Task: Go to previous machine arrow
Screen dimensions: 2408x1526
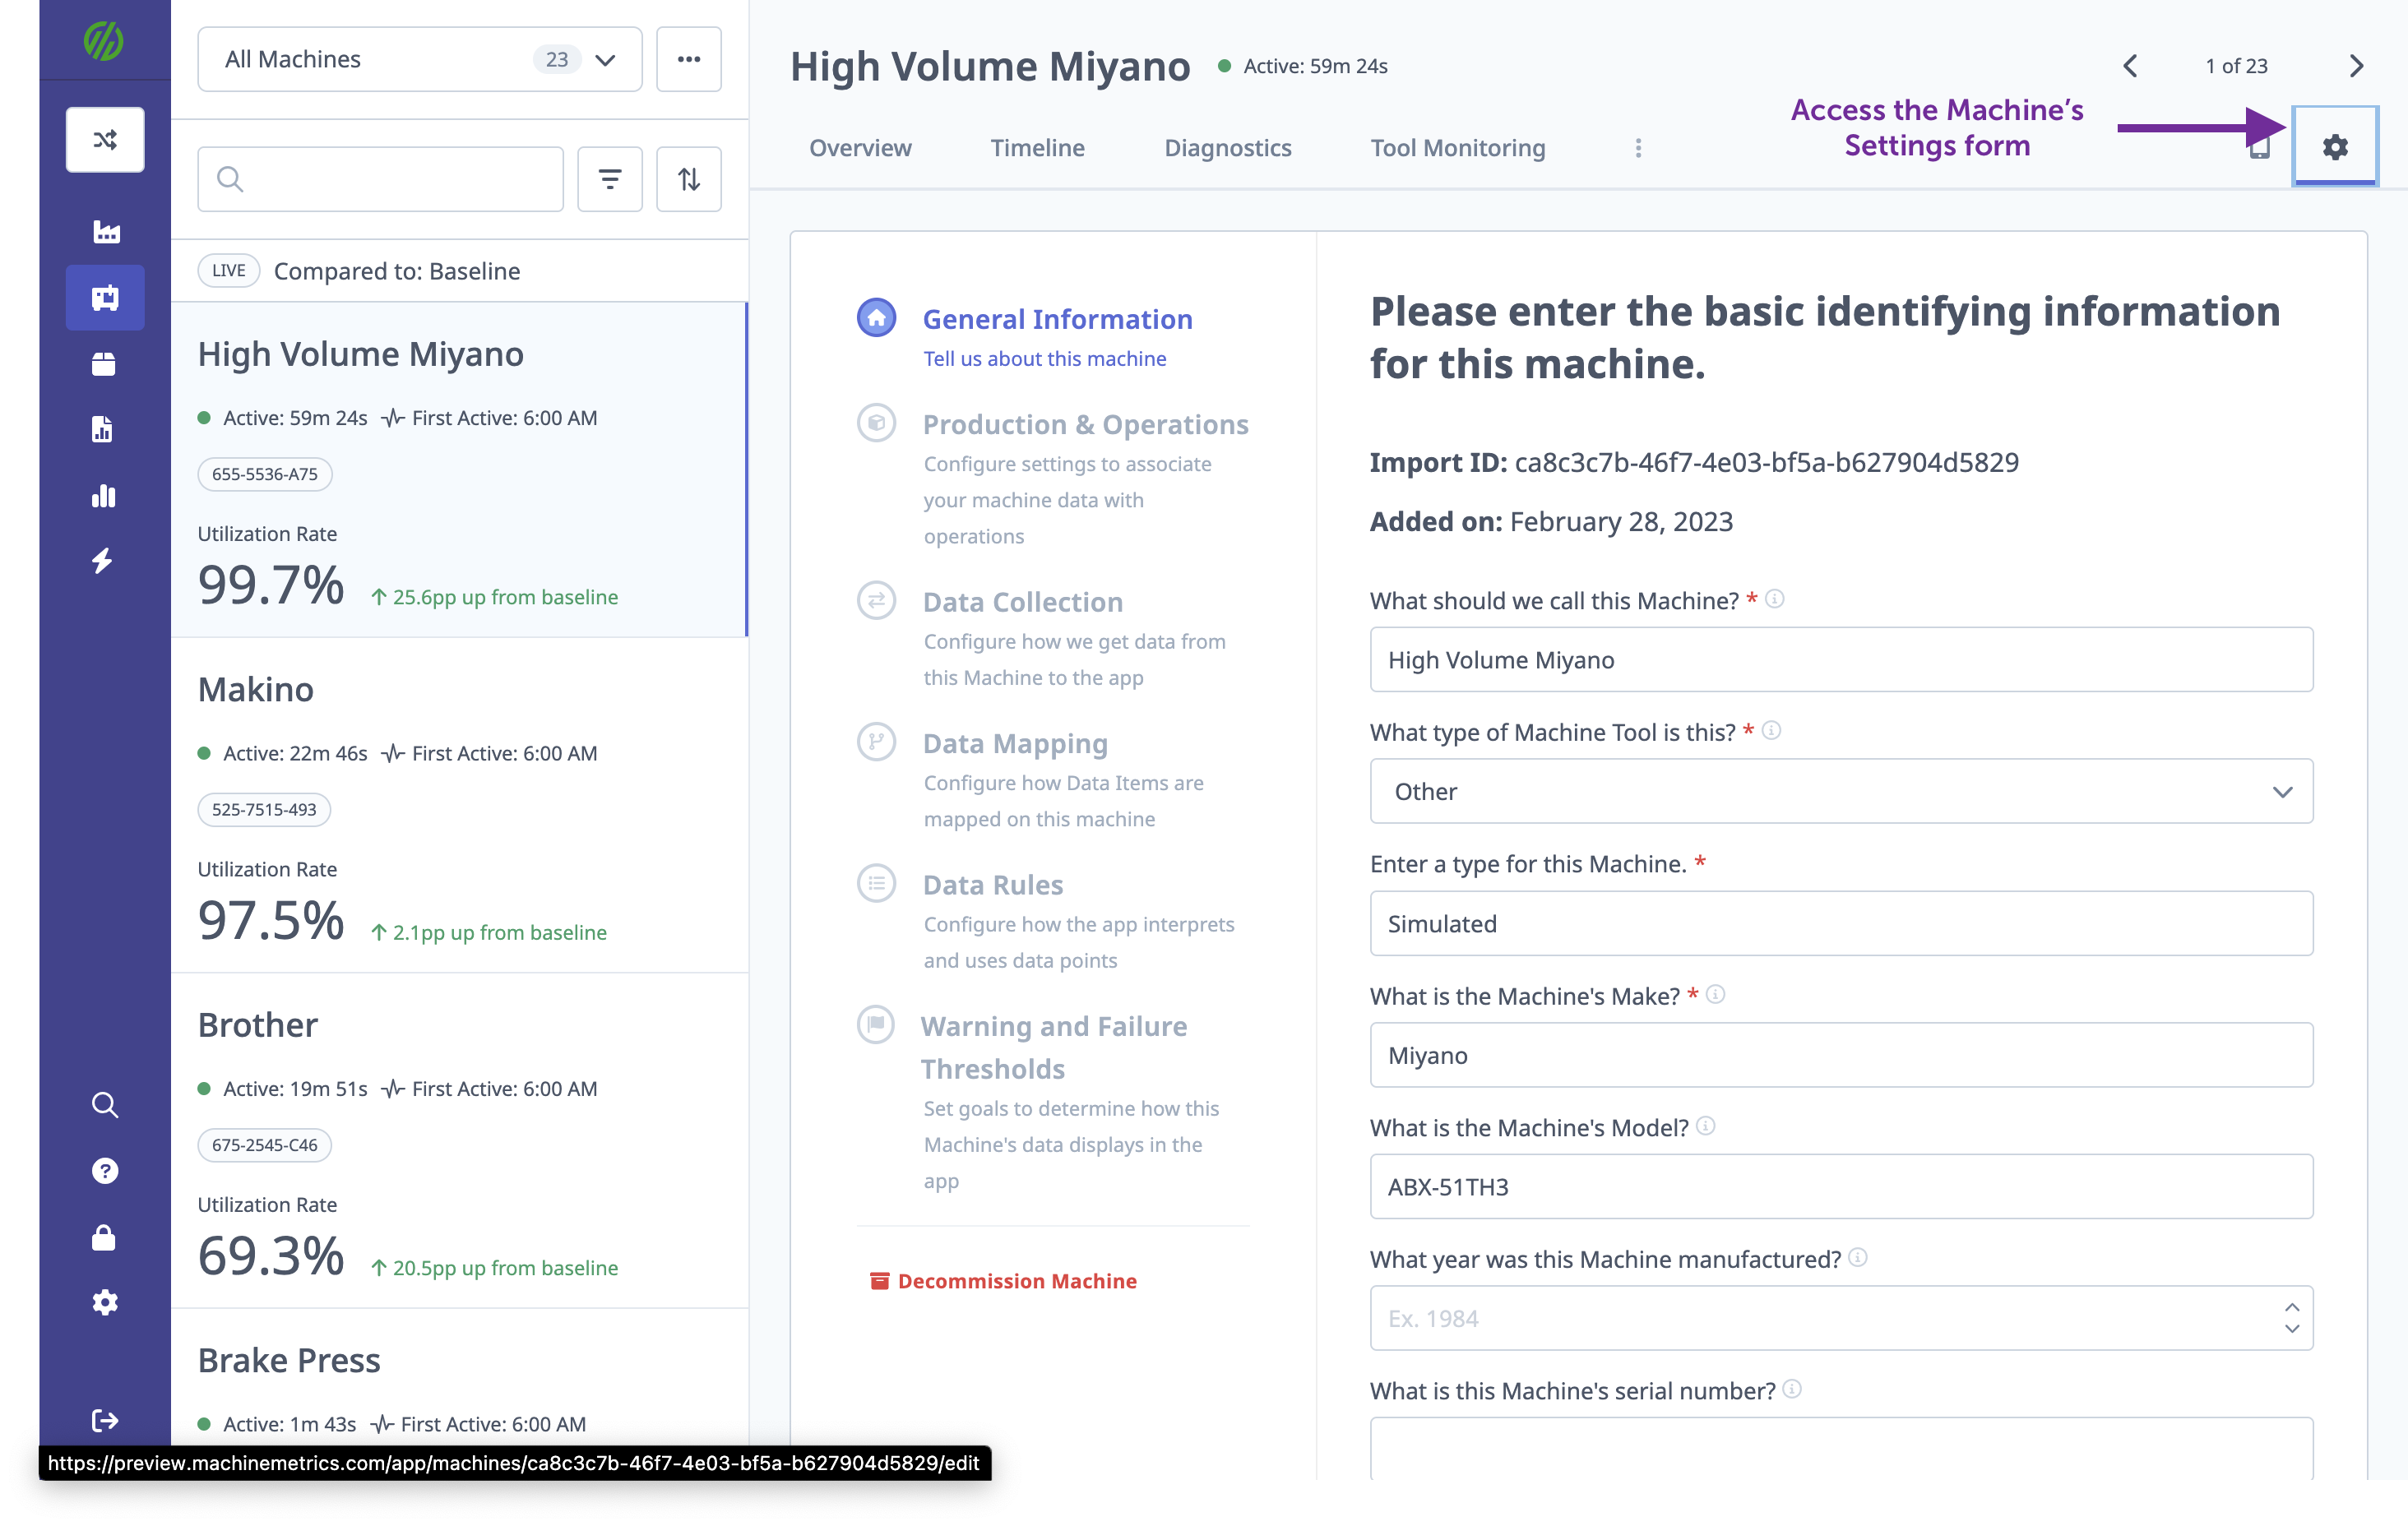Action: [2130, 66]
